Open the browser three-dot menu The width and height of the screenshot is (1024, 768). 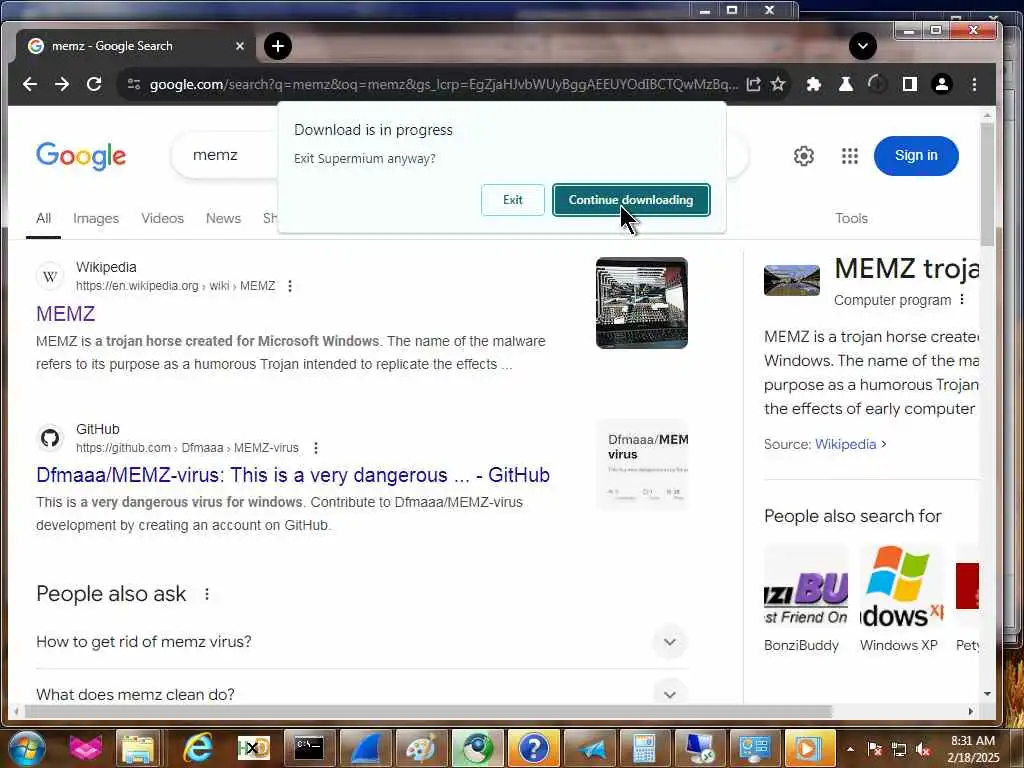(974, 84)
